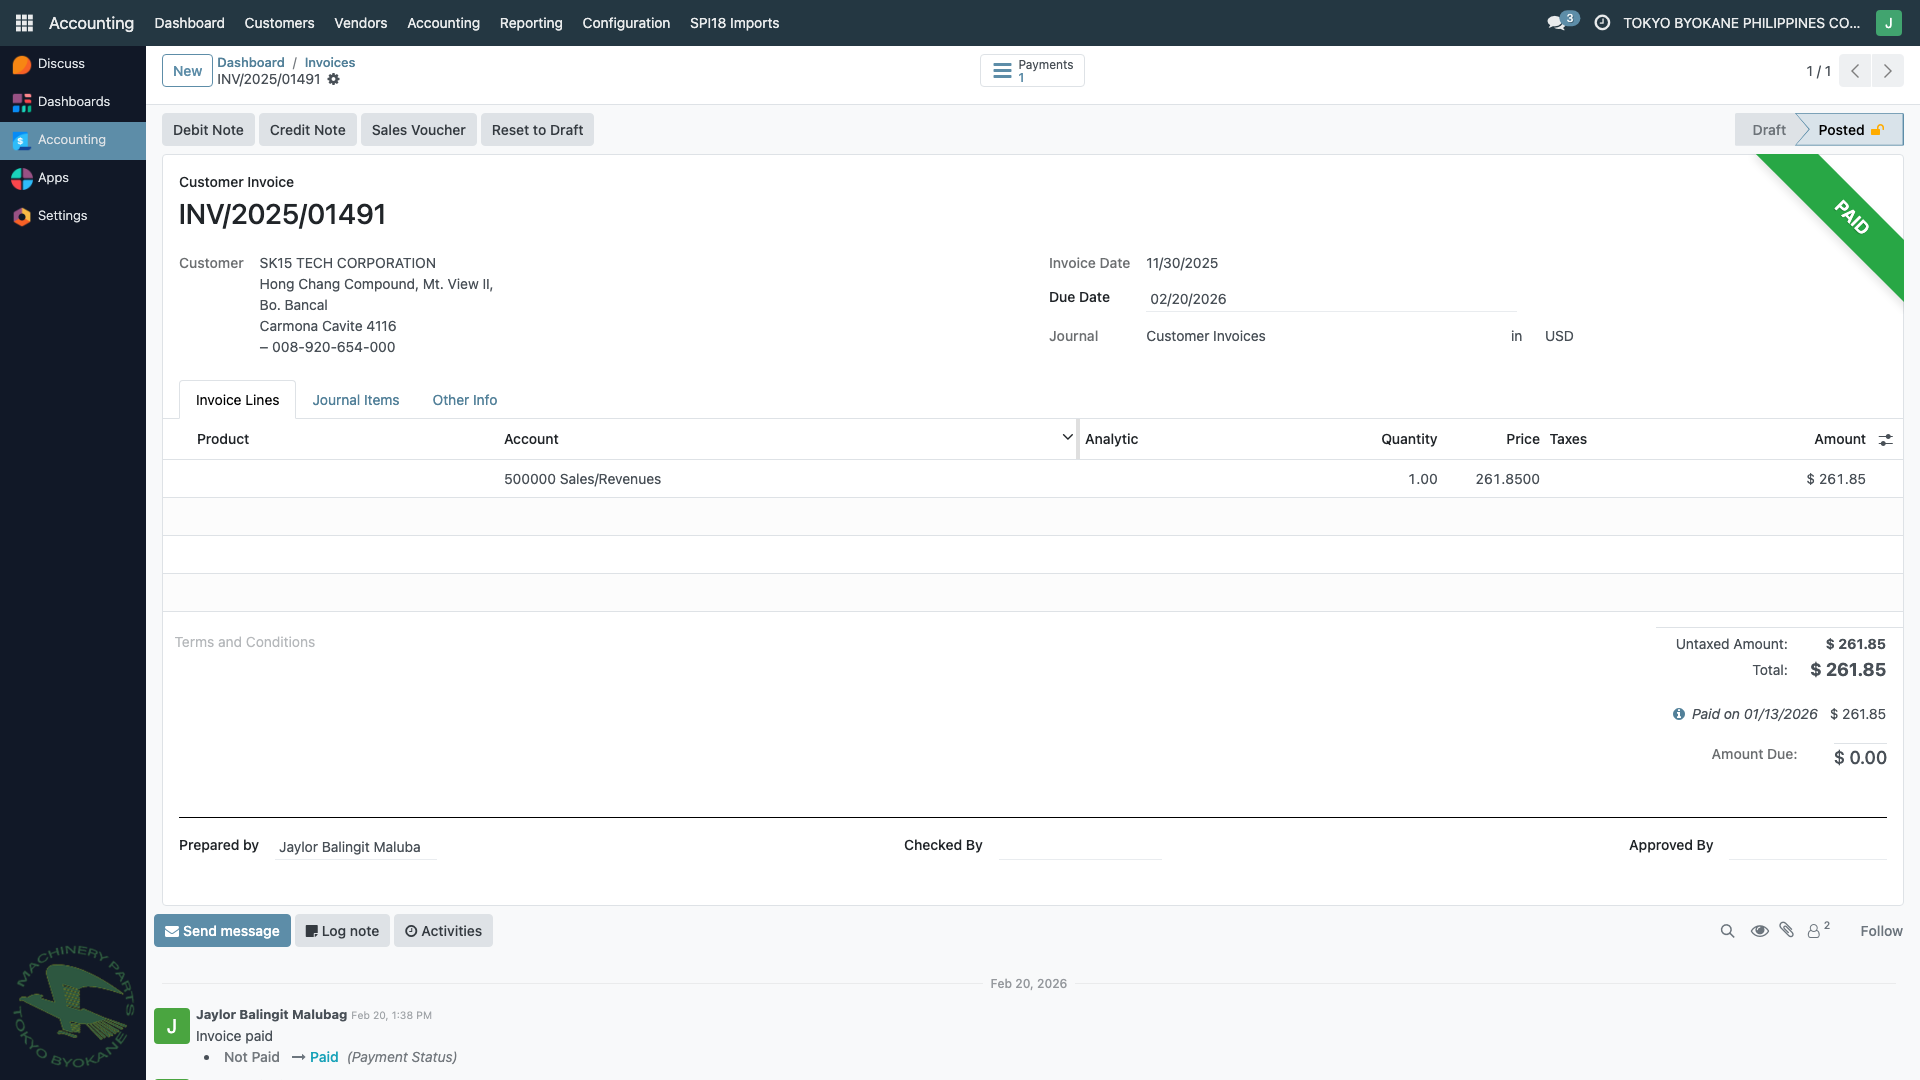Click the Credit Note button
Screen dimensions: 1920x1080
click(x=307, y=130)
